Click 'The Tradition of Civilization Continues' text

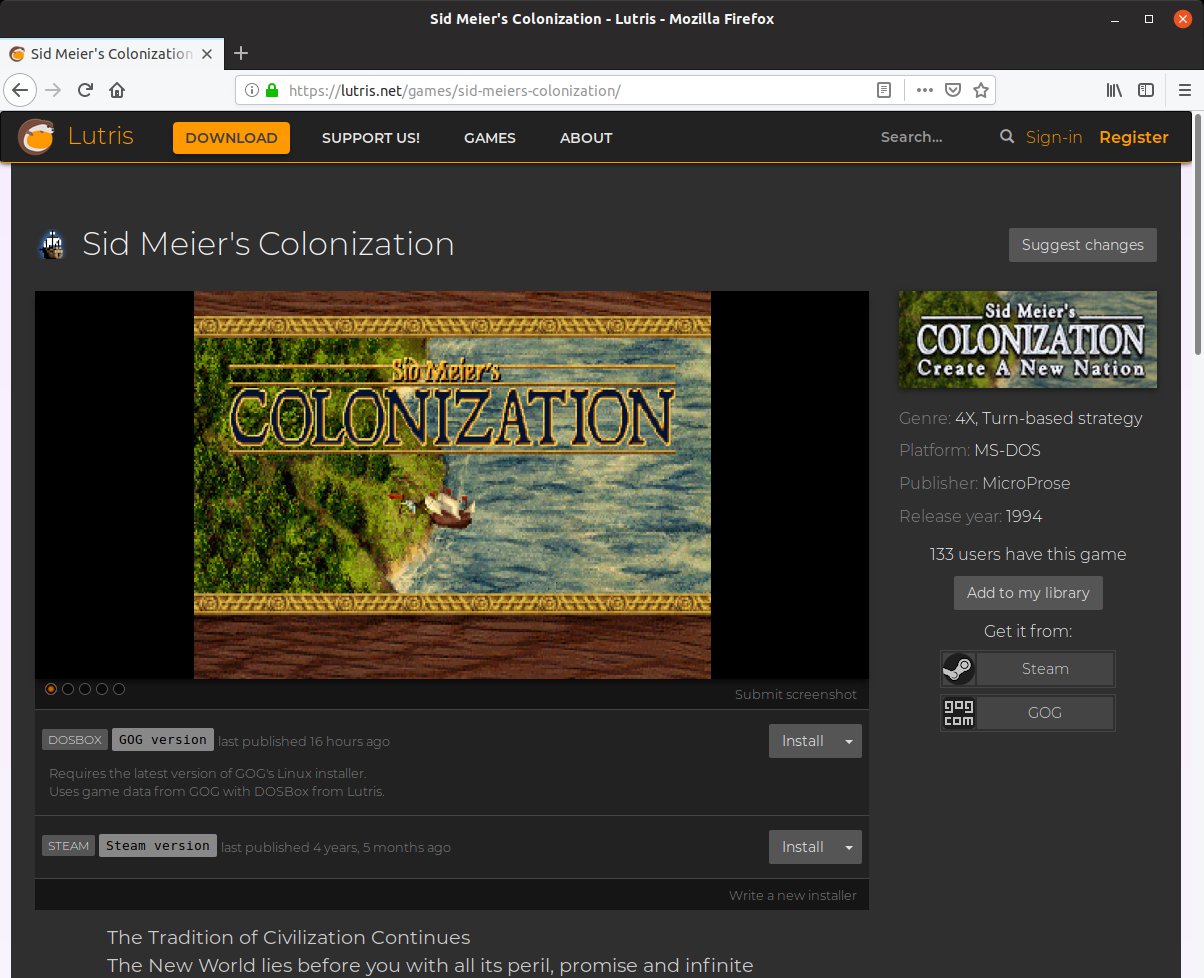click(x=288, y=938)
